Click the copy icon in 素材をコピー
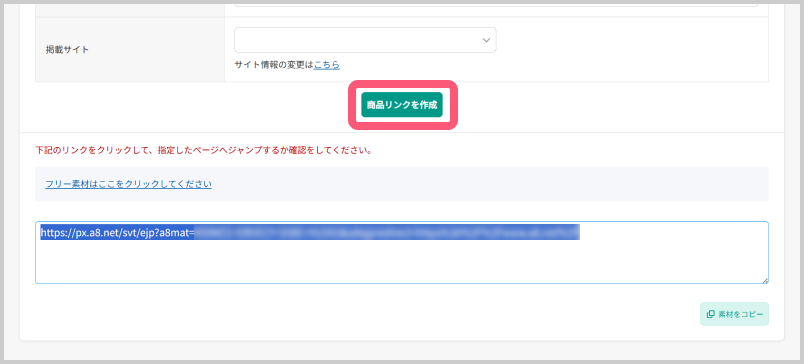Viewport: 804px width, 364px height. (x=711, y=314)
